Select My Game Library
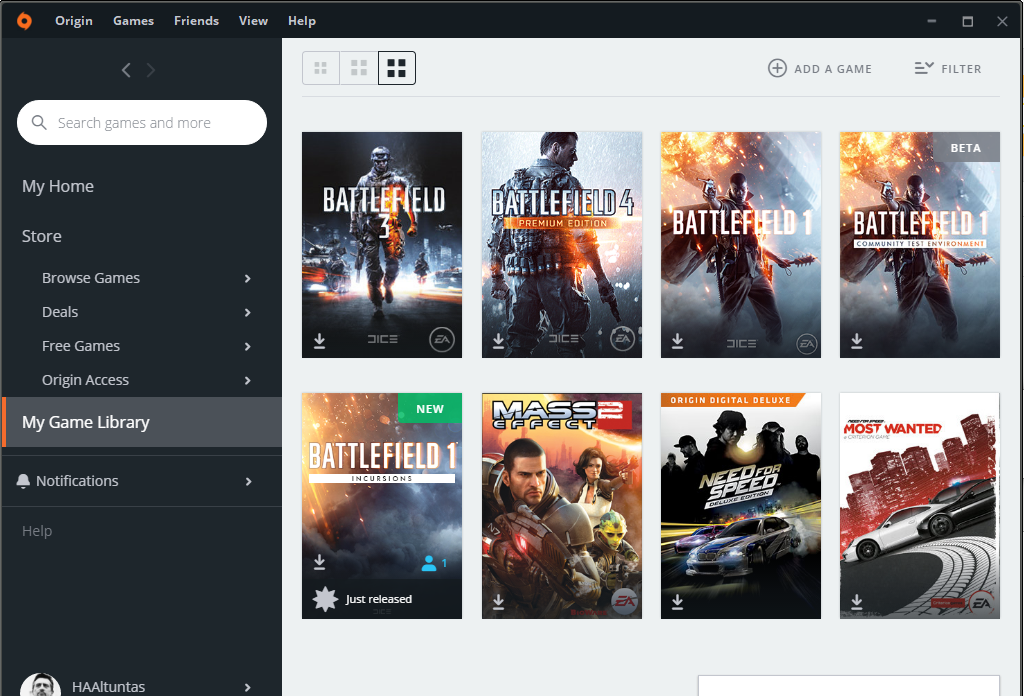Image resolution: width=1024 pixels, height=696 pixels. pos(142,422)
